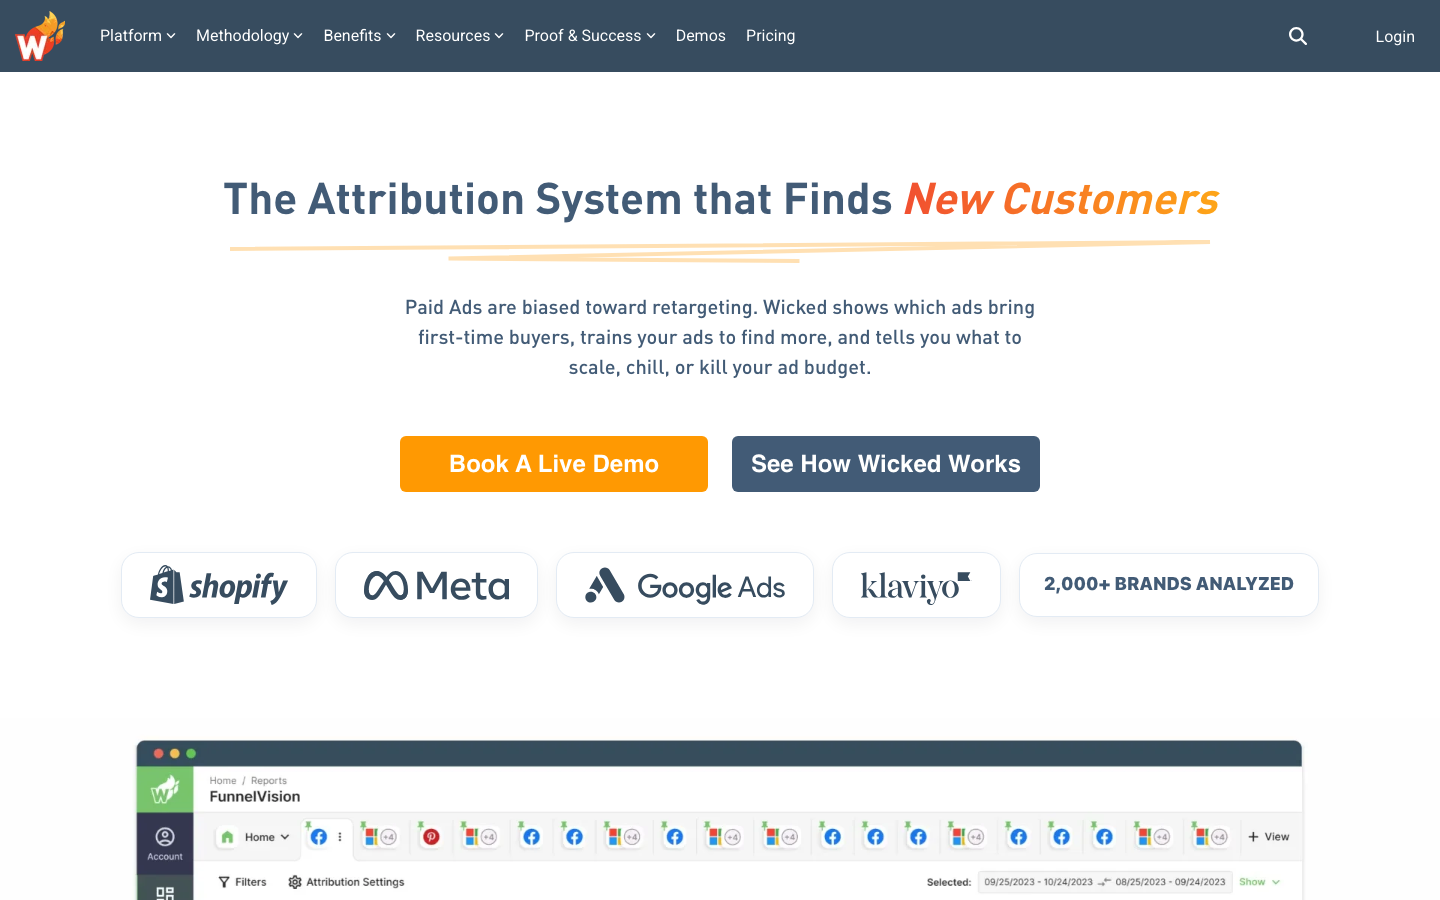
Task: Select the Shopify logo badge
Action: (x=219, y=585)
